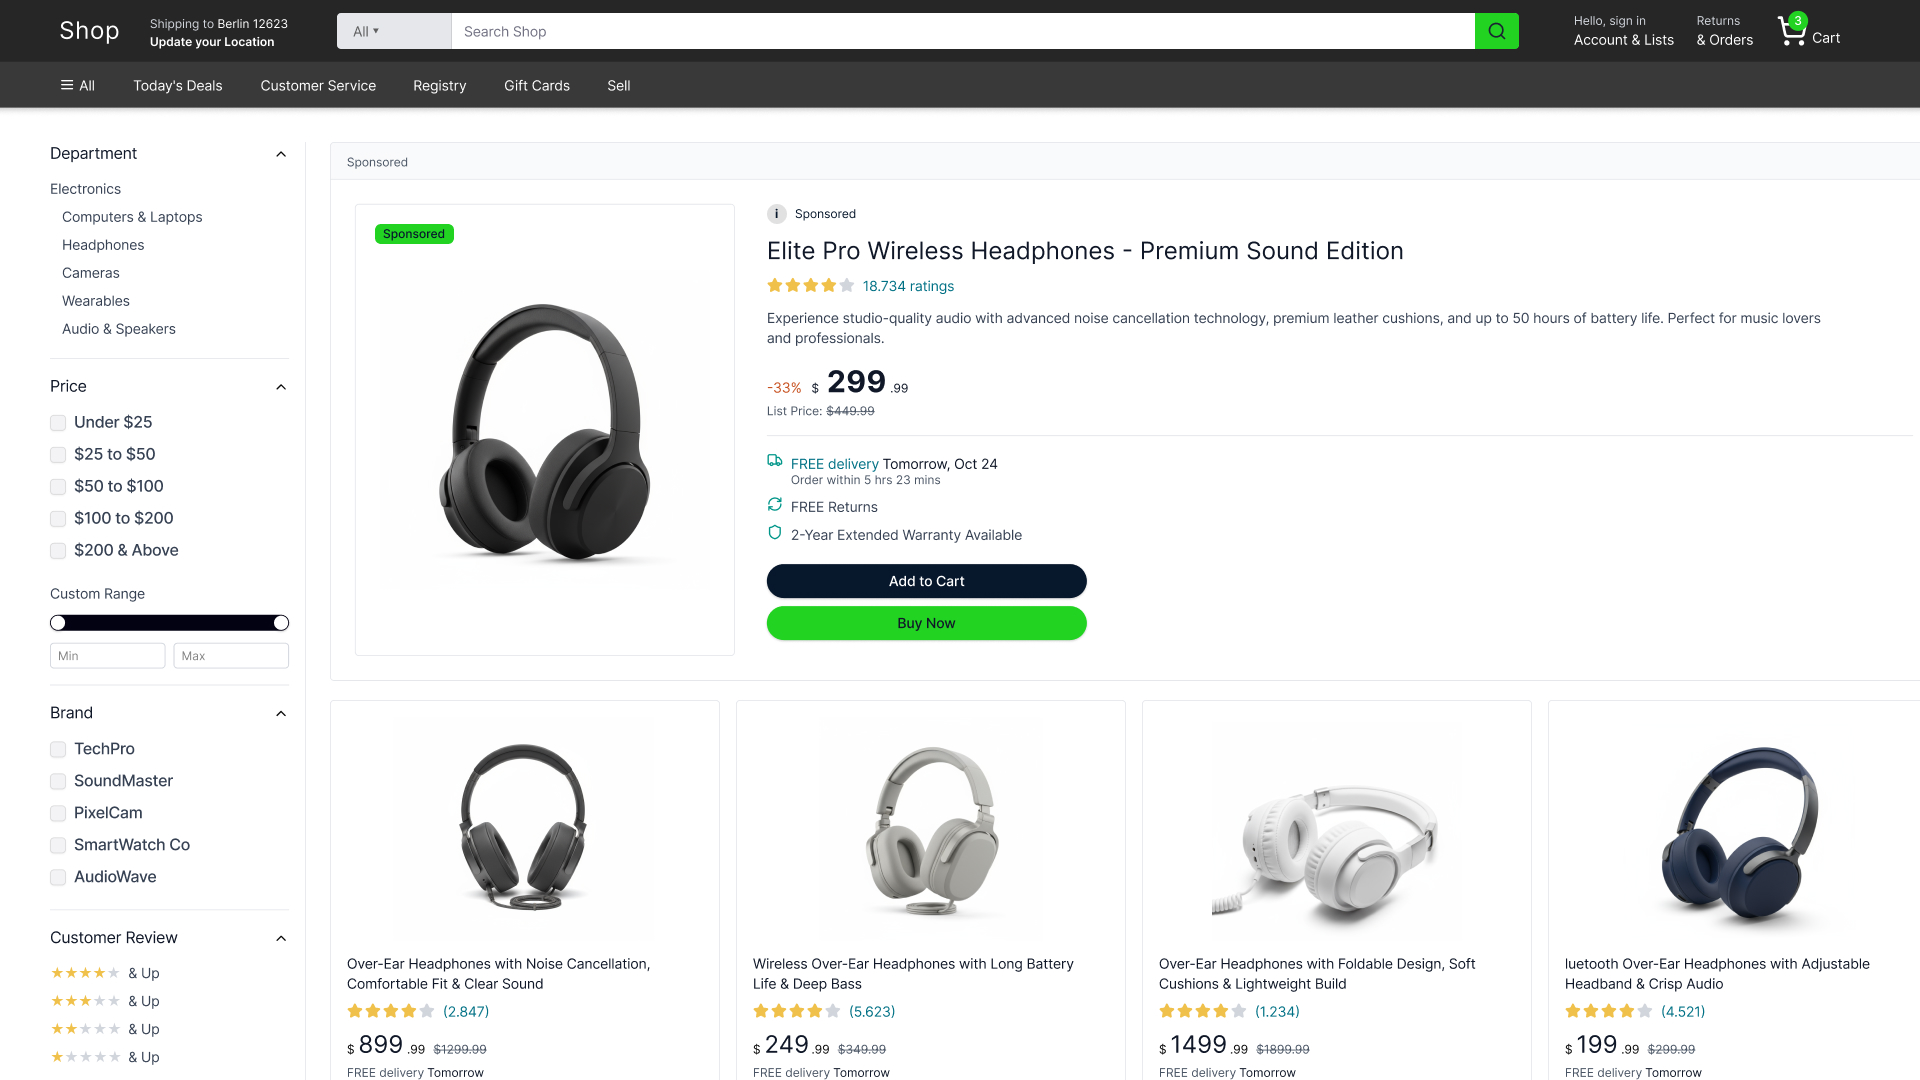Collapse the Brand filter section
This screenshot has width=1920, height=1080.
281,713
